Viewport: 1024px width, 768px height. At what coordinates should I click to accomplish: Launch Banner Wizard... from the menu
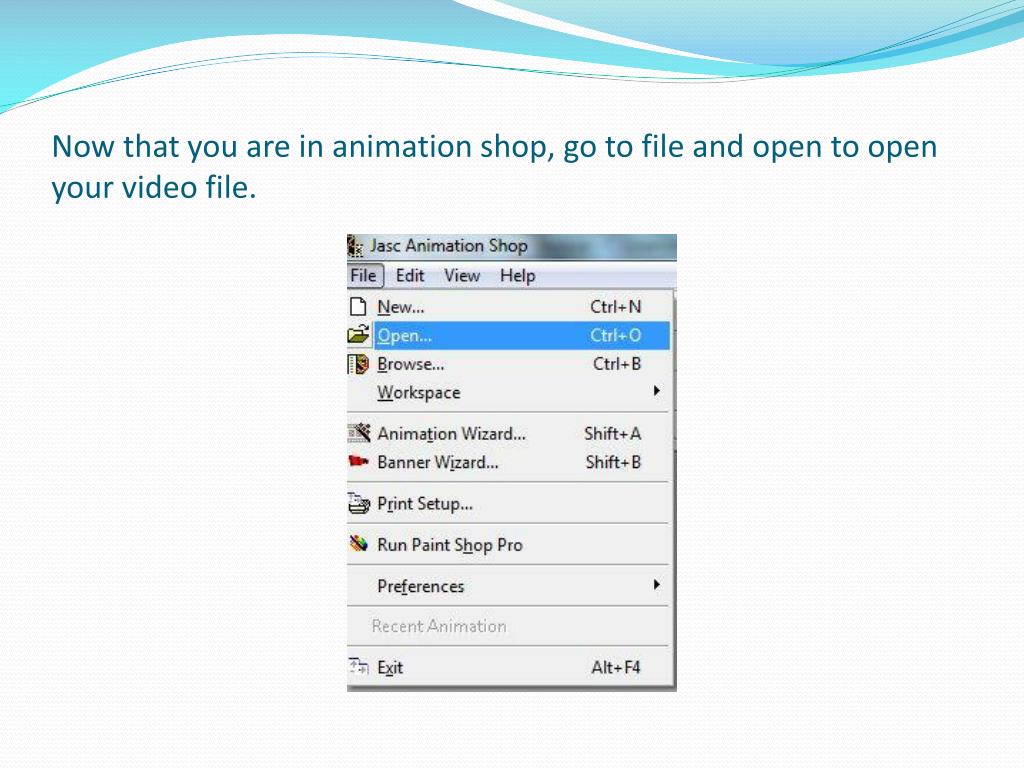click(508, 462)
